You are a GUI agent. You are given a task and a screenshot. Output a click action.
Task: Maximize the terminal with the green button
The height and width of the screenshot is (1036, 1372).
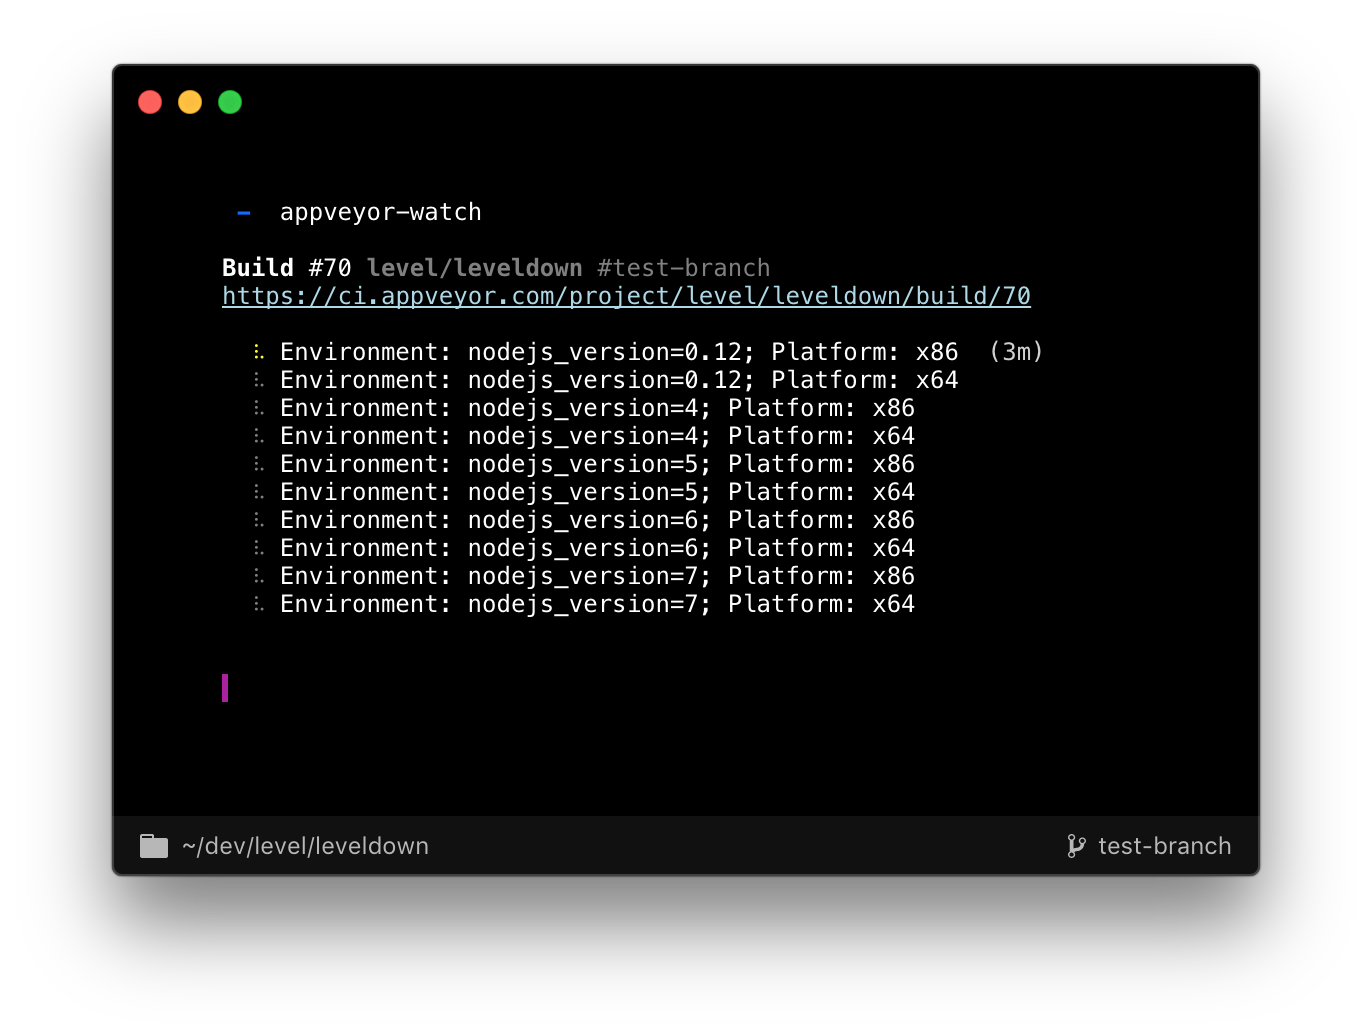coord(230,102)
